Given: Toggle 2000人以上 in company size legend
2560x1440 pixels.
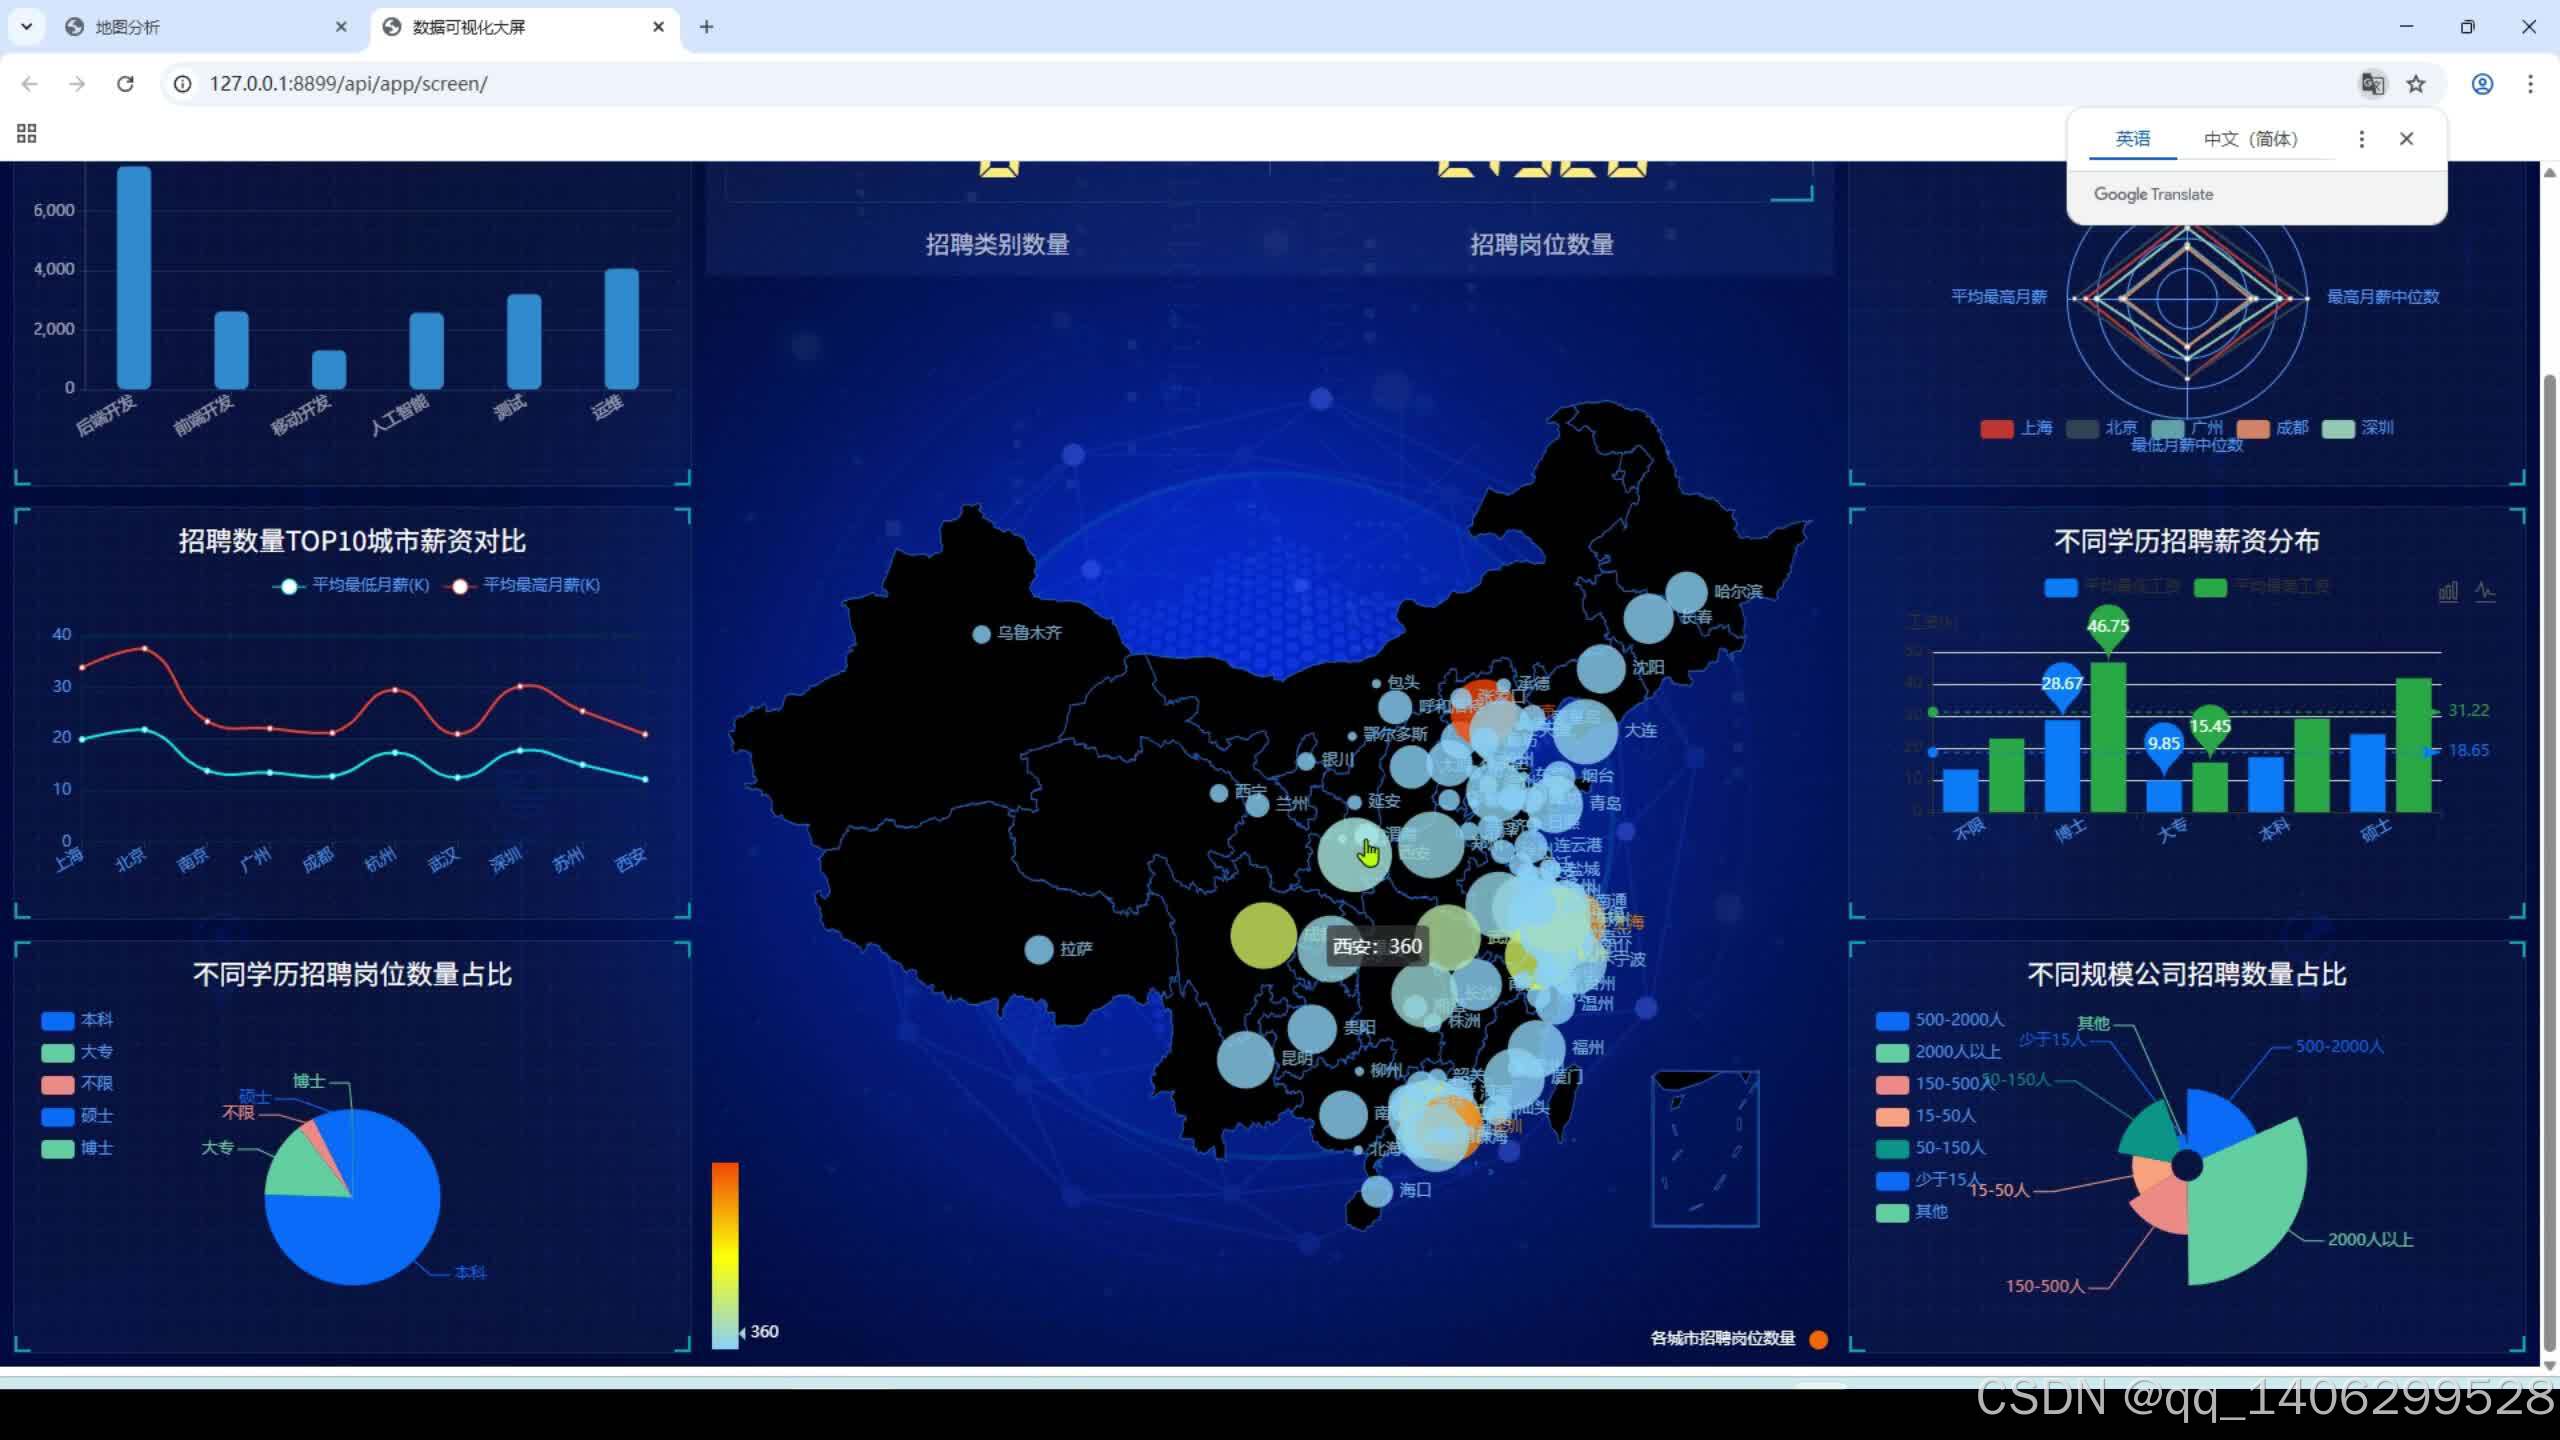Looking at the screenshot, I should 1938,1052.
